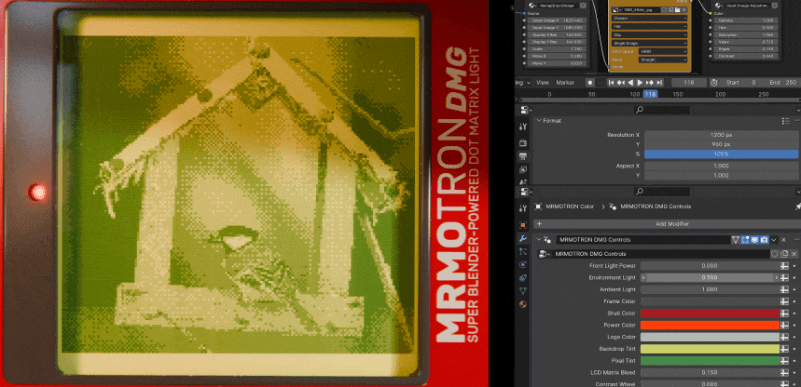Viewport: 801px width, 387px height.
Task: Toggle modifier Edit Mode display icon
Action: click(745, 239)
